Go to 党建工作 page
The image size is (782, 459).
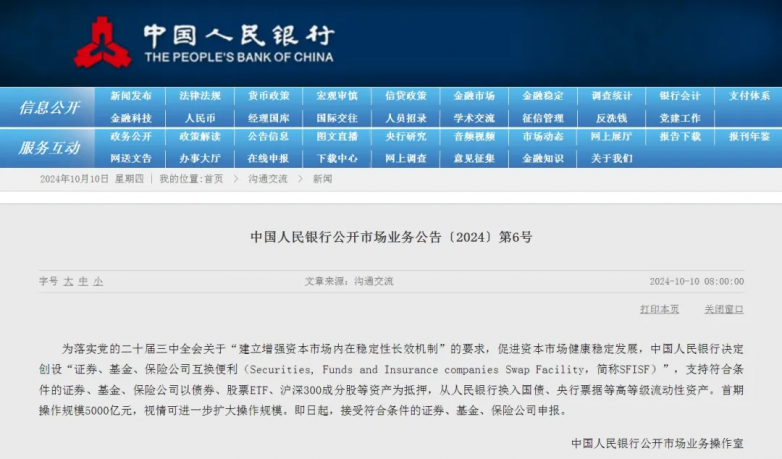(680, 118)
